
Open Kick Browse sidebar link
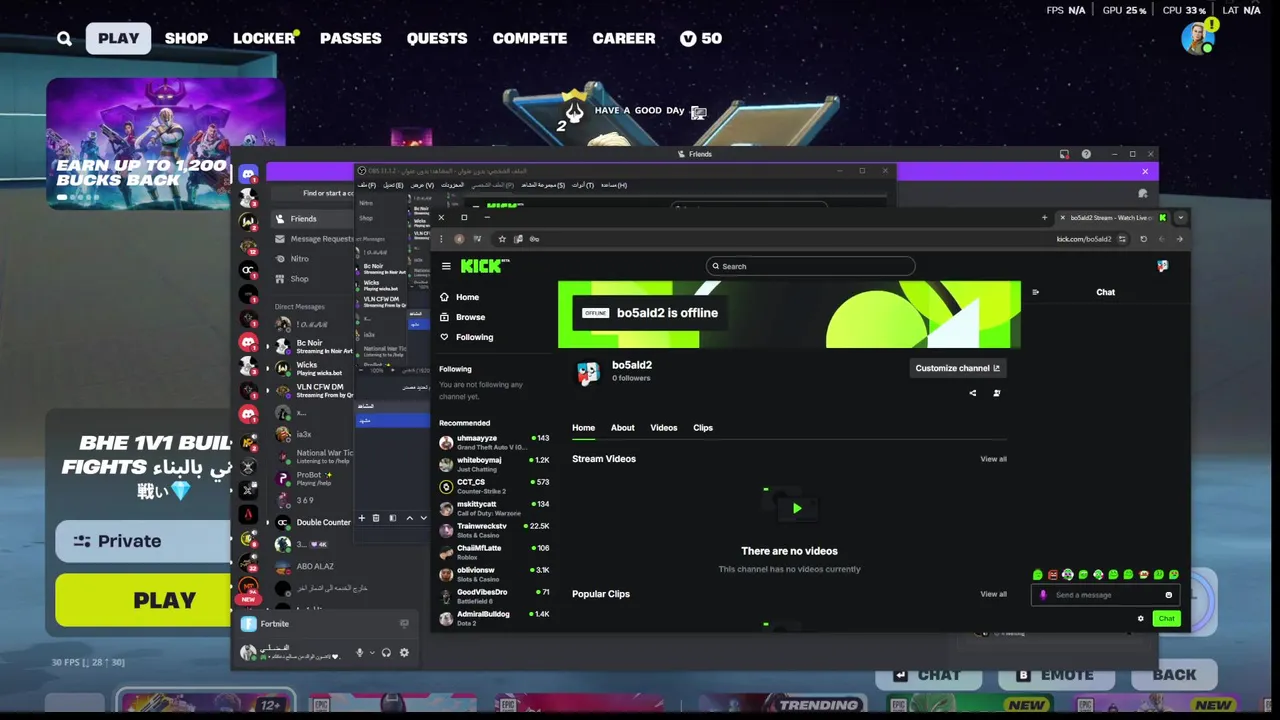[x=470, y=317]
